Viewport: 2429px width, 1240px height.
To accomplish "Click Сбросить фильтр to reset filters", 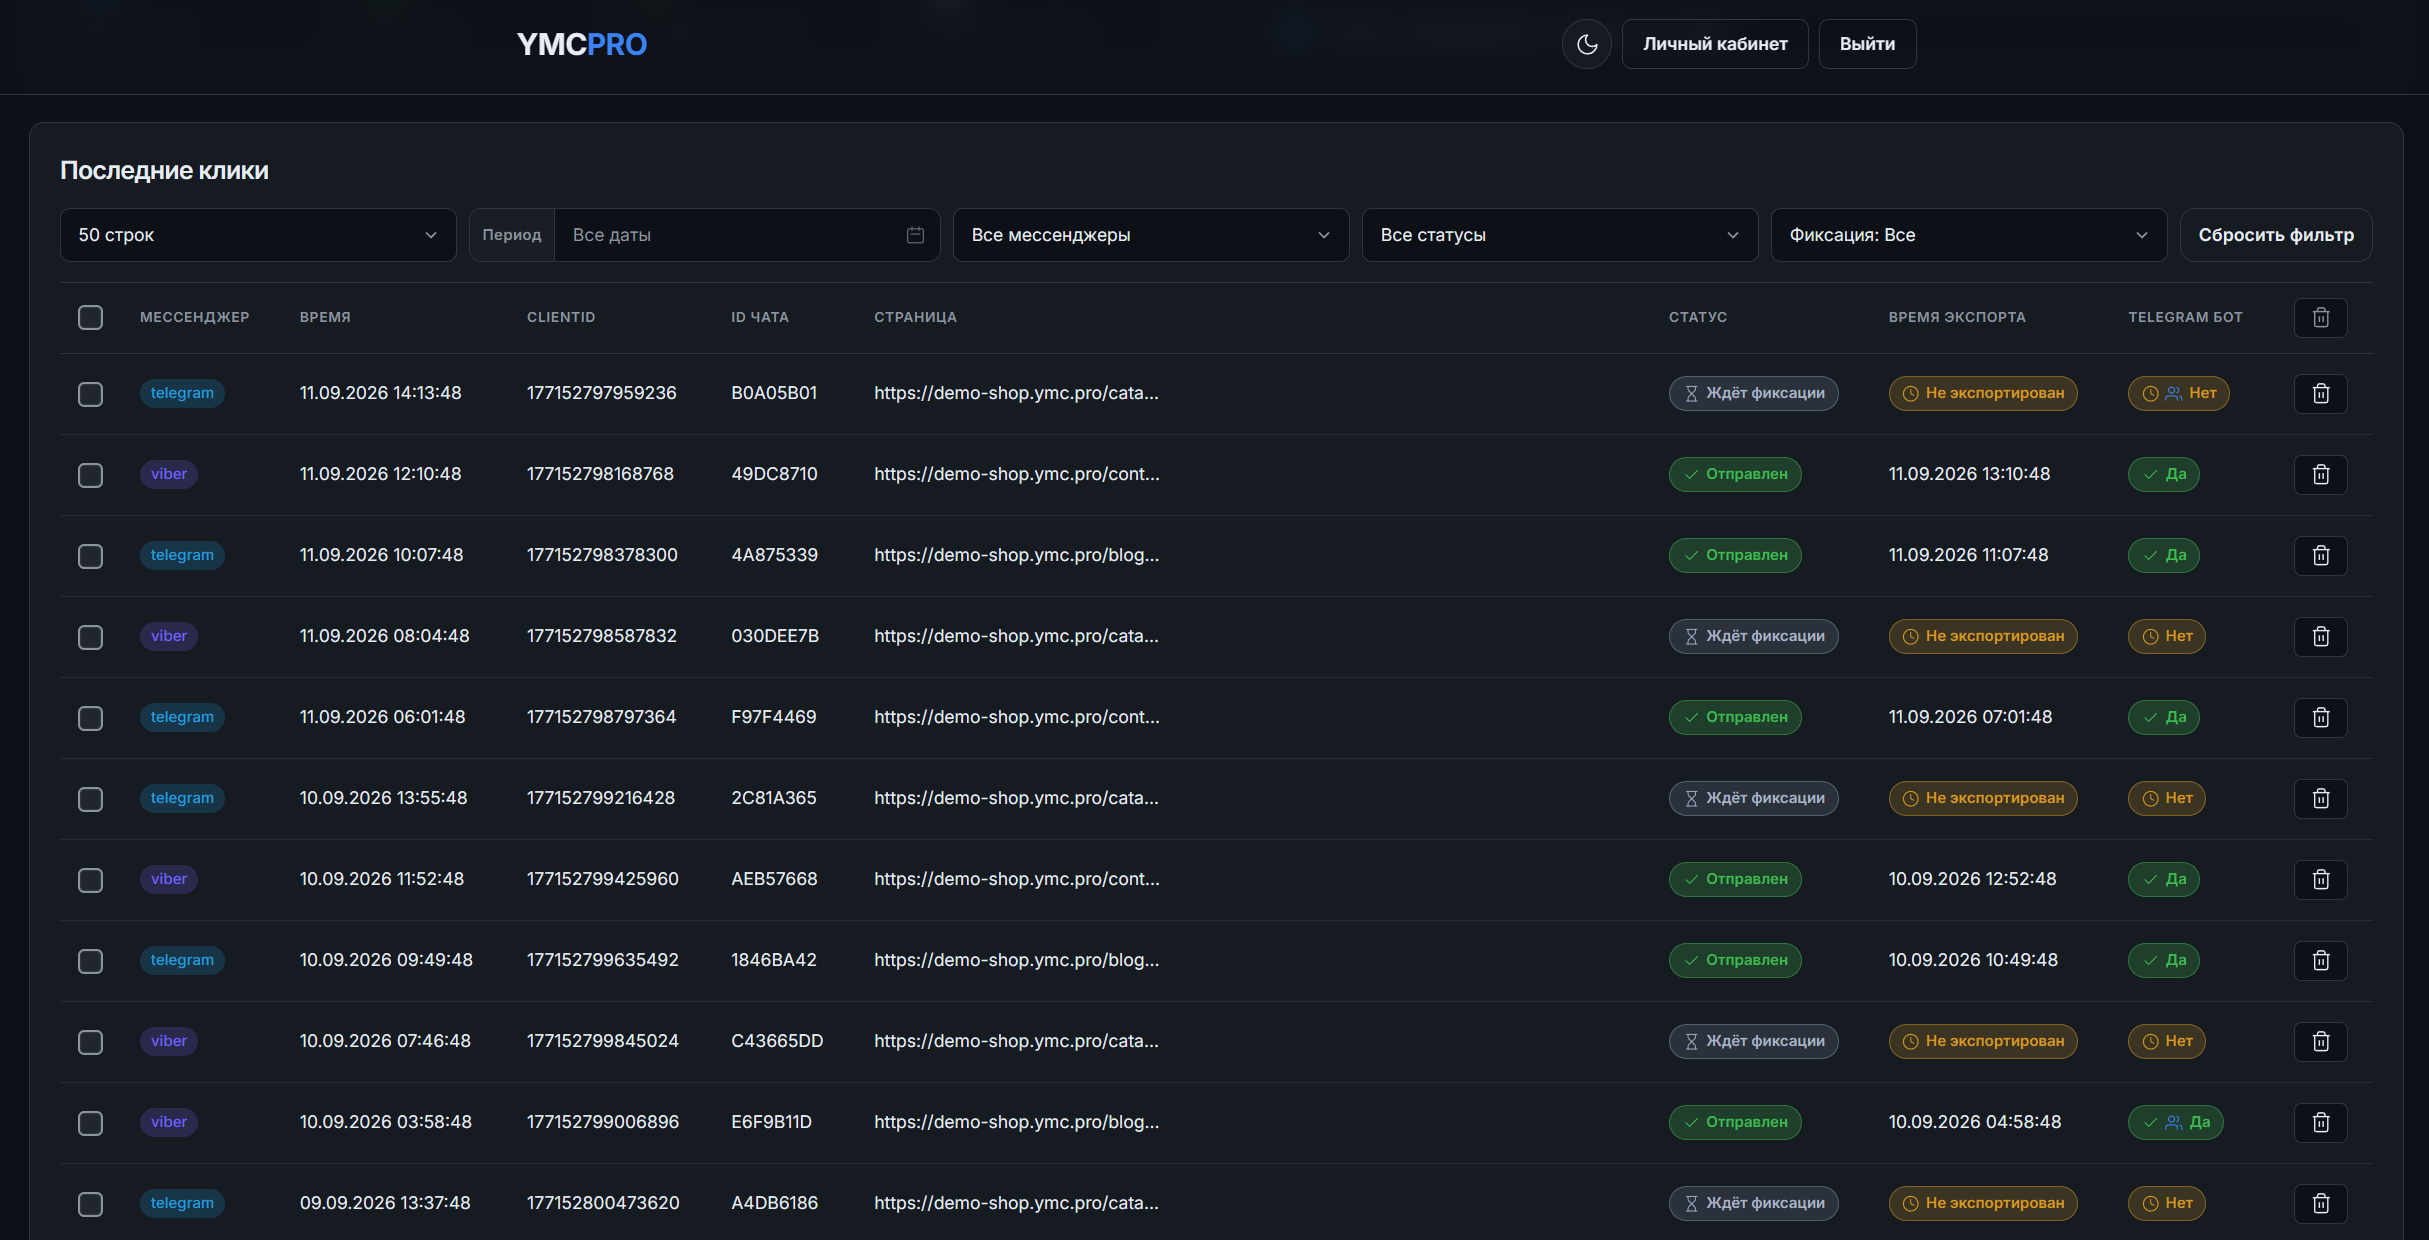I will click(2276, 235).
